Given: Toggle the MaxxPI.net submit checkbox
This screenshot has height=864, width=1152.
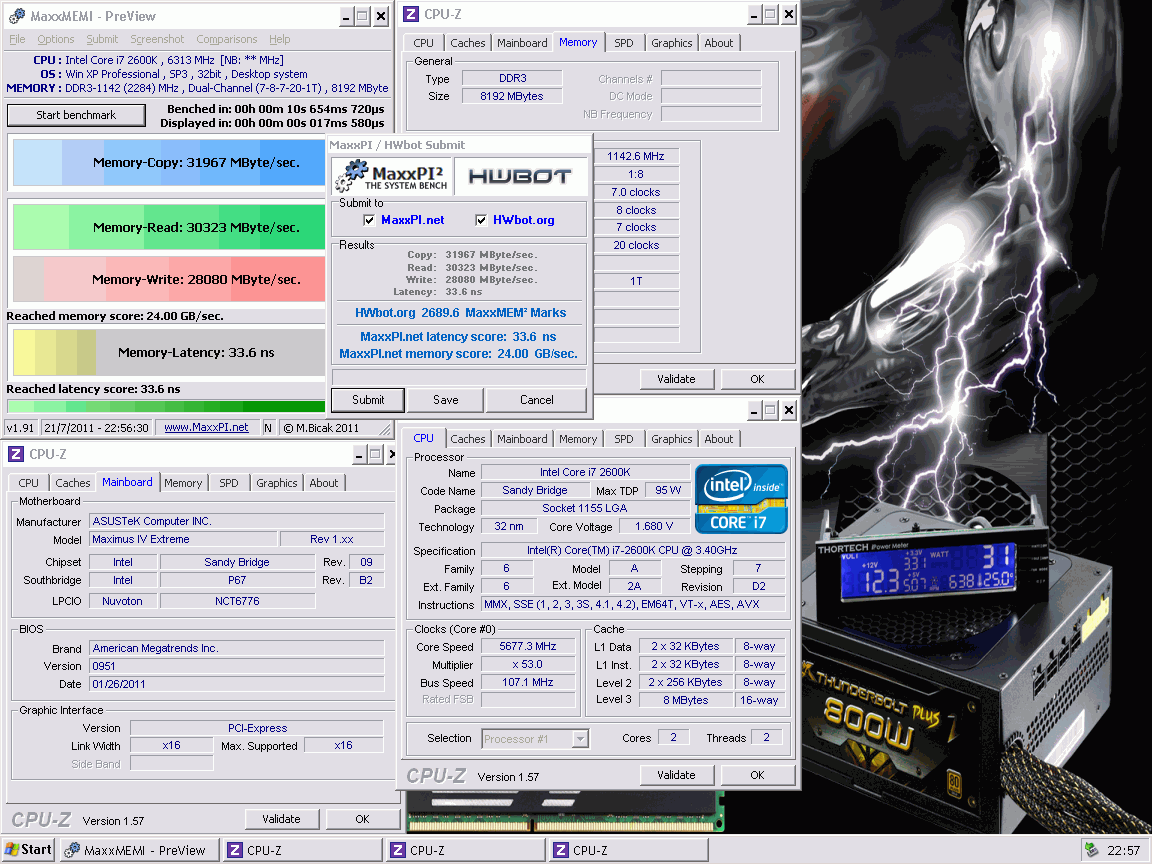Looking at the screenshot, I should click(x=369, y=220).
